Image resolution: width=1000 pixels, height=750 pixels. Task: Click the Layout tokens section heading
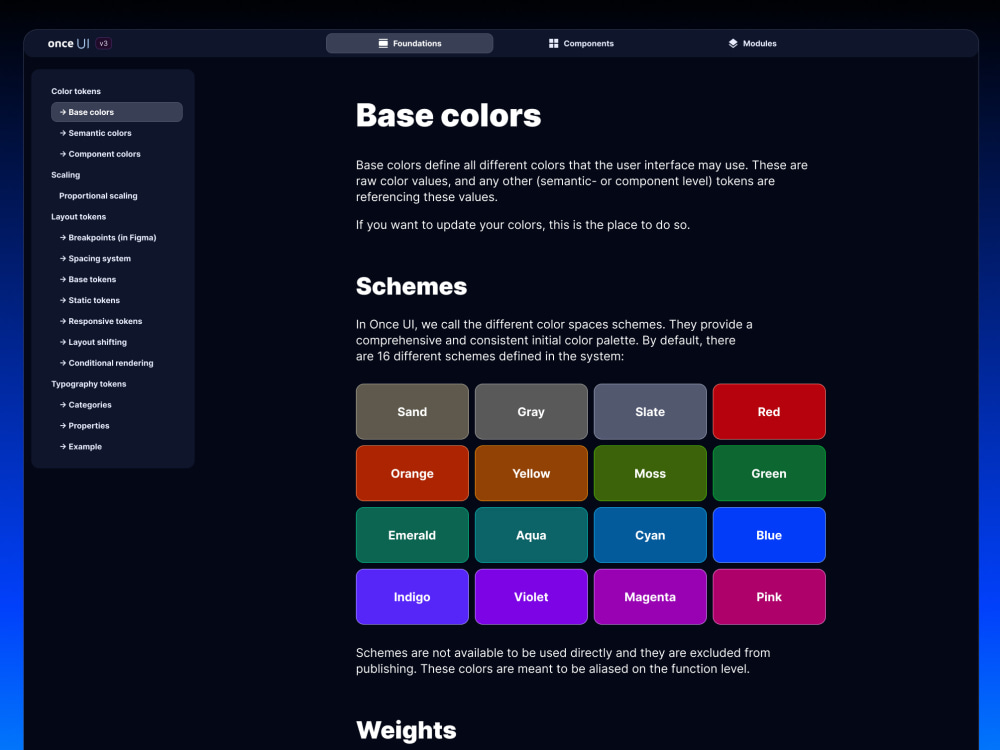(78, 217)
